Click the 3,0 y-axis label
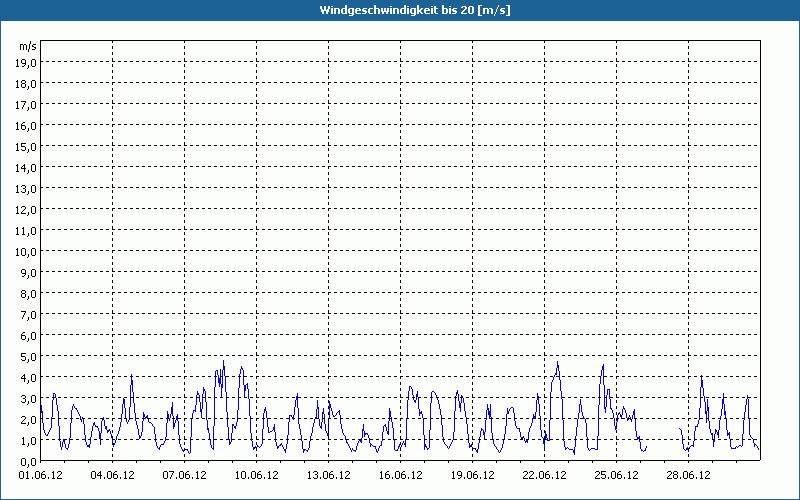Image resolution: width=800 pixels, height=500 pixels. pyautogui.click(x=28, y=398)
